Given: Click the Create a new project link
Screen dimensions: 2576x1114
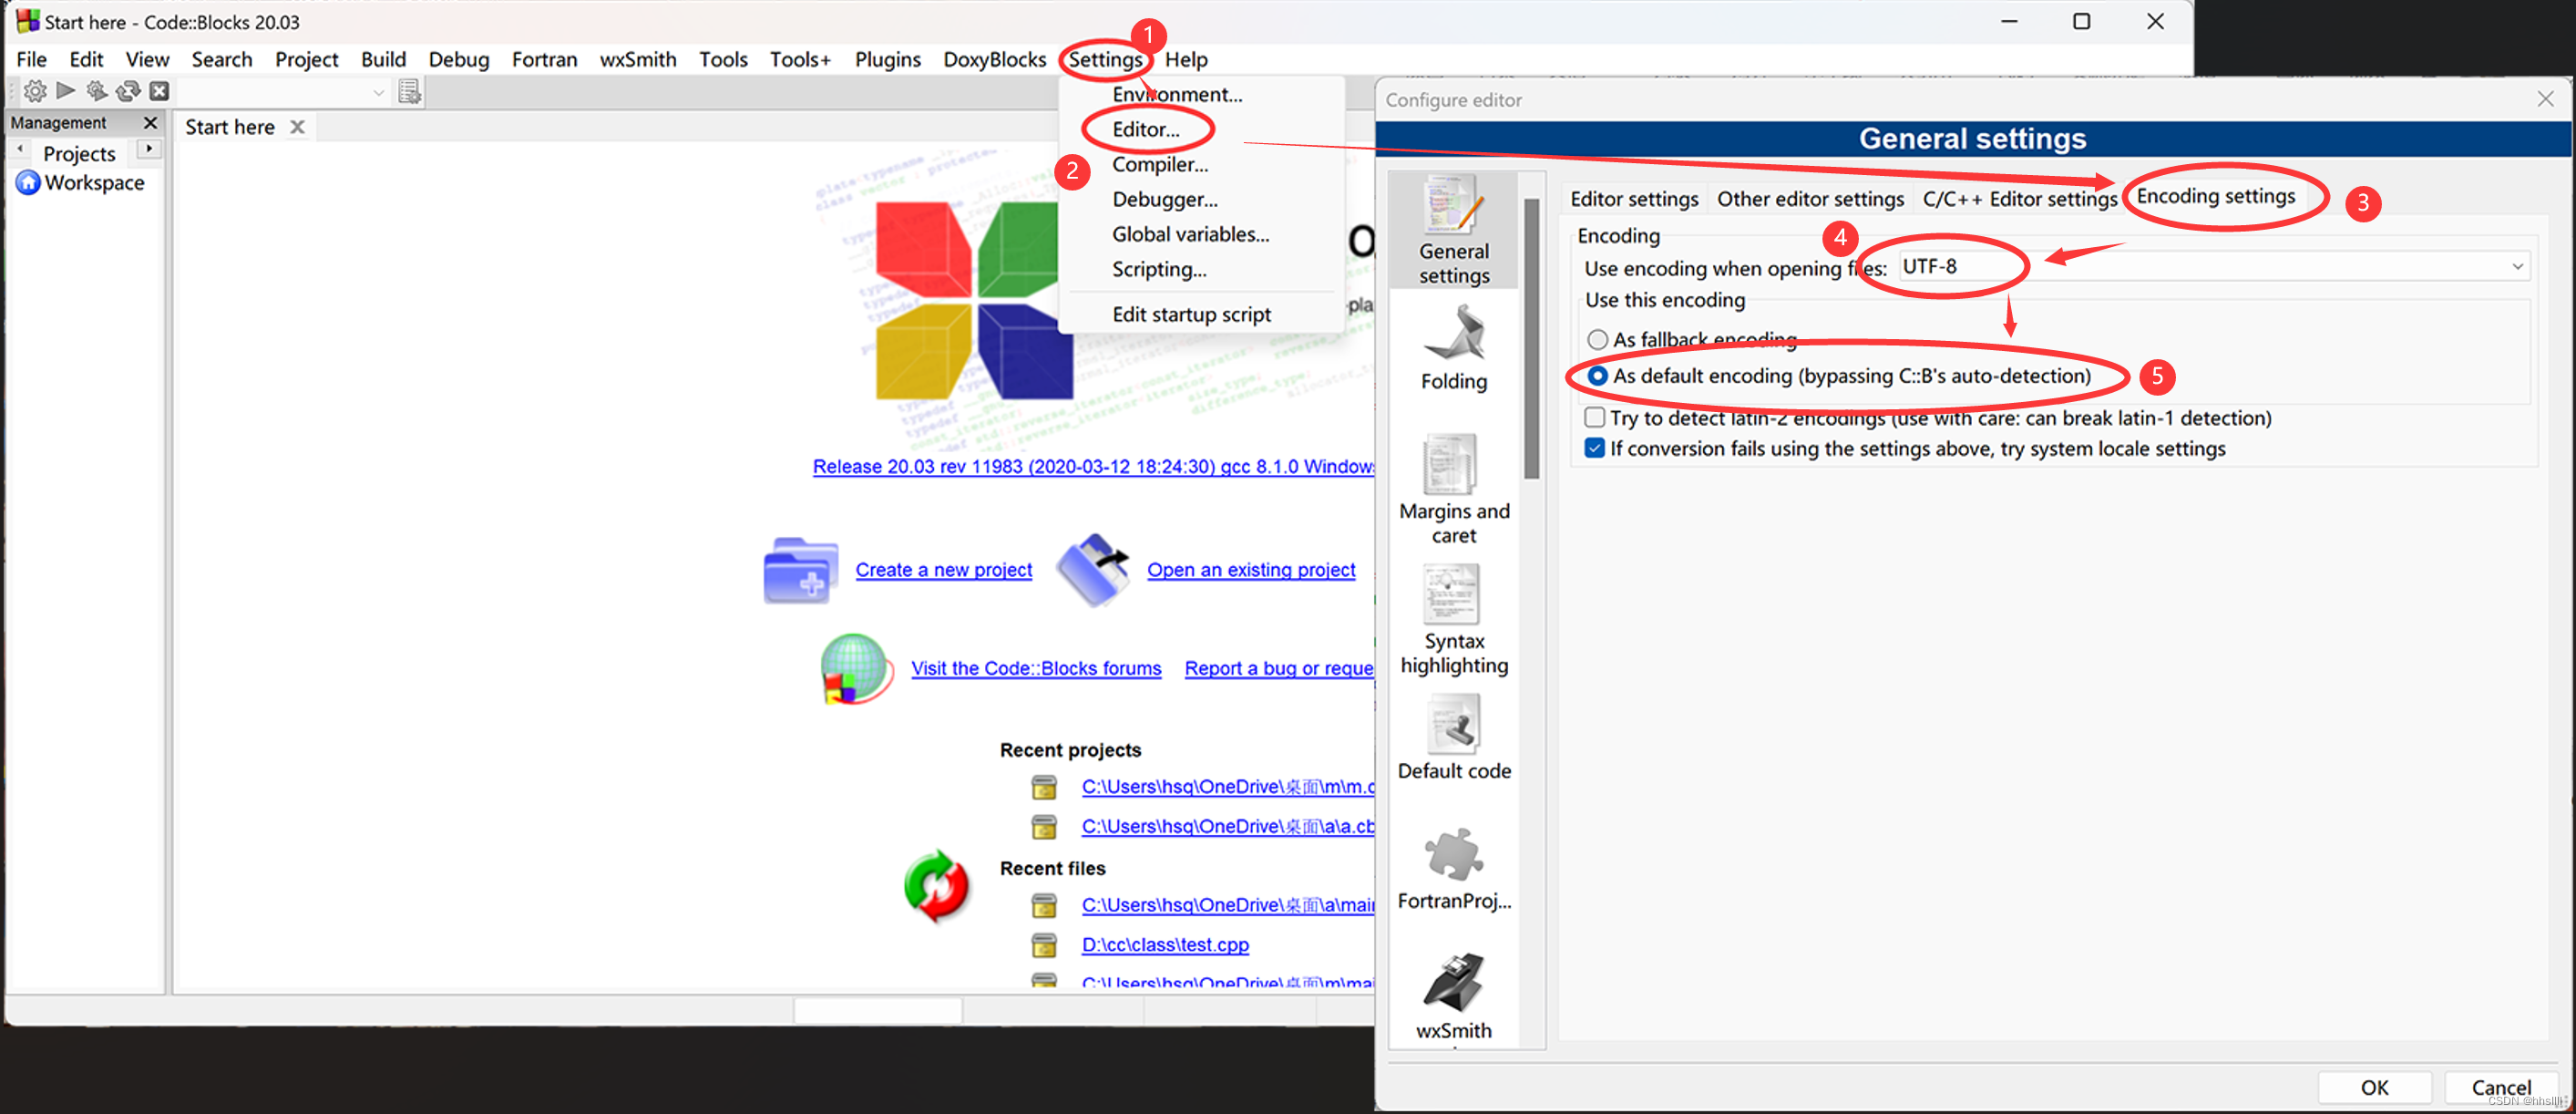Looking at the screenshot, I should coord(943,570).
